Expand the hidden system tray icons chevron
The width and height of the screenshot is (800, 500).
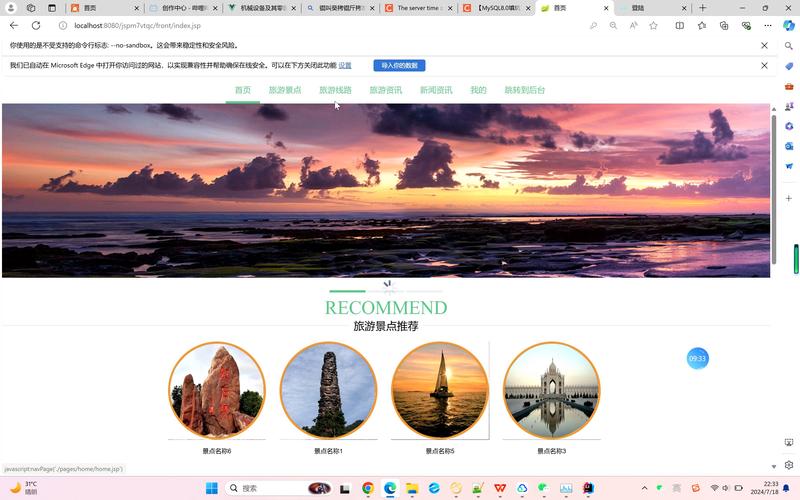(x=644, y=488)
